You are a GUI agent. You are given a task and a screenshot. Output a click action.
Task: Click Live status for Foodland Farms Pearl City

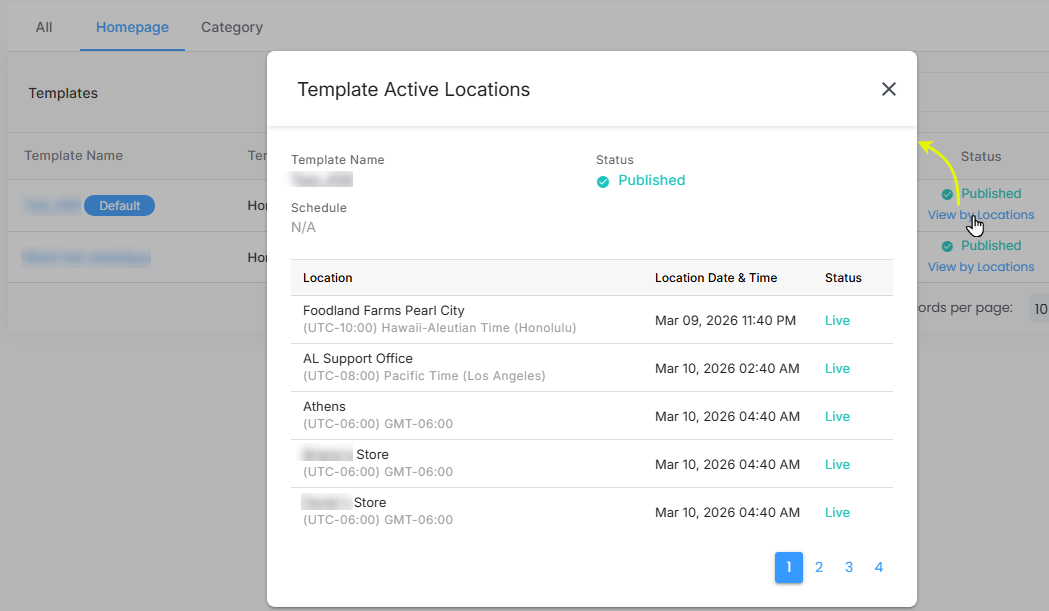pos(837,321)
